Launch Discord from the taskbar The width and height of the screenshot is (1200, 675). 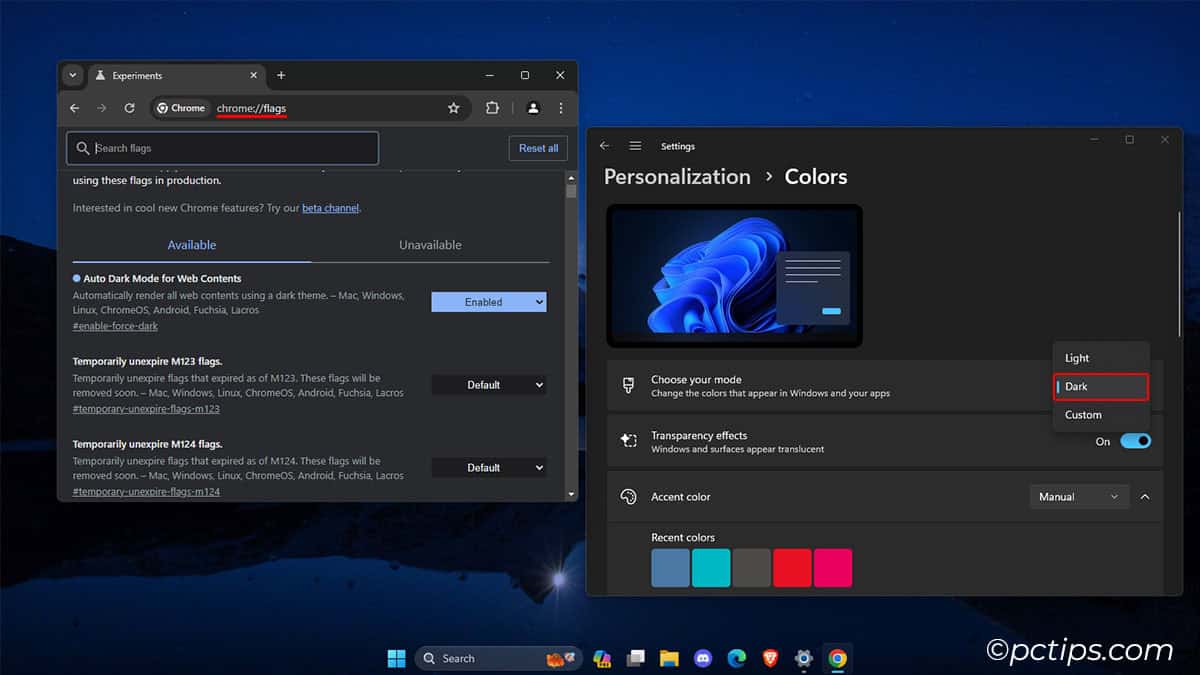click(x=703, y=658)
